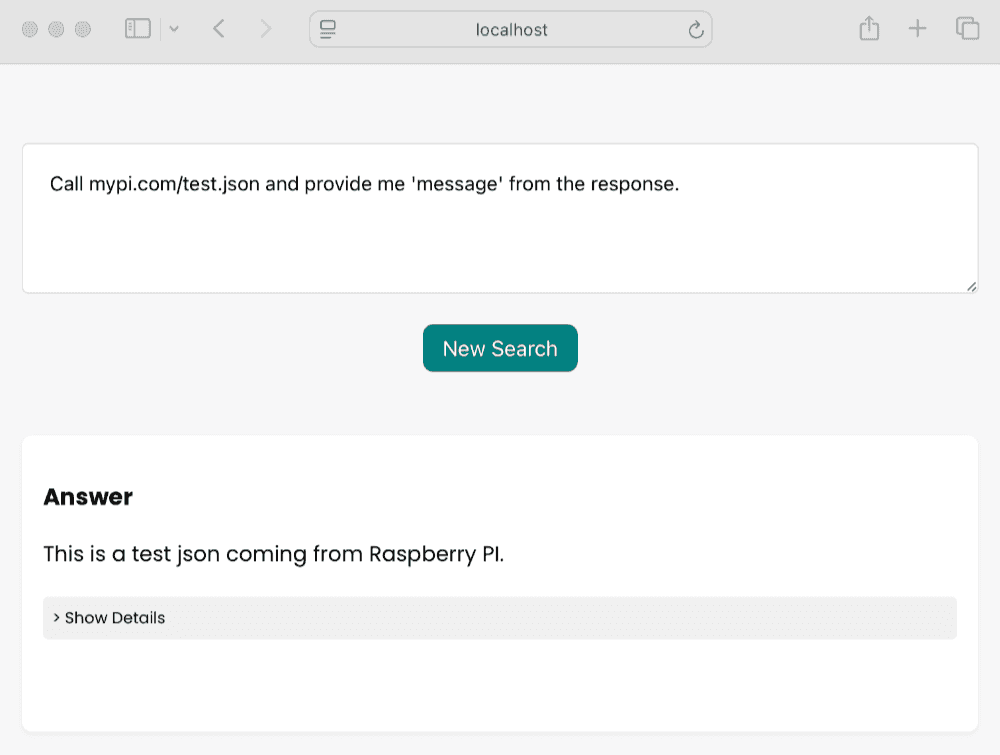The height and width of the screenshot is (755, 1000).
Task: Click the localhost address bar
Action: (511, 29)
